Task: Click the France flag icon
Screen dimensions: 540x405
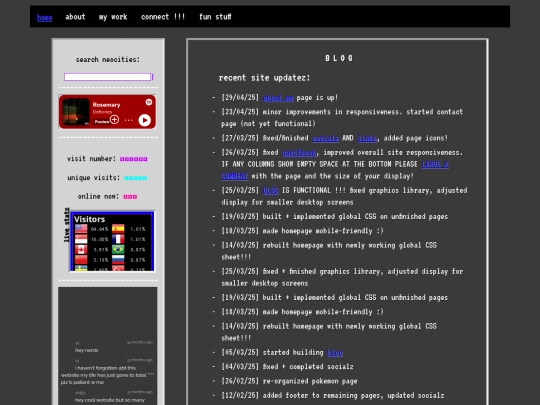Action: click(x=118, y=239)
